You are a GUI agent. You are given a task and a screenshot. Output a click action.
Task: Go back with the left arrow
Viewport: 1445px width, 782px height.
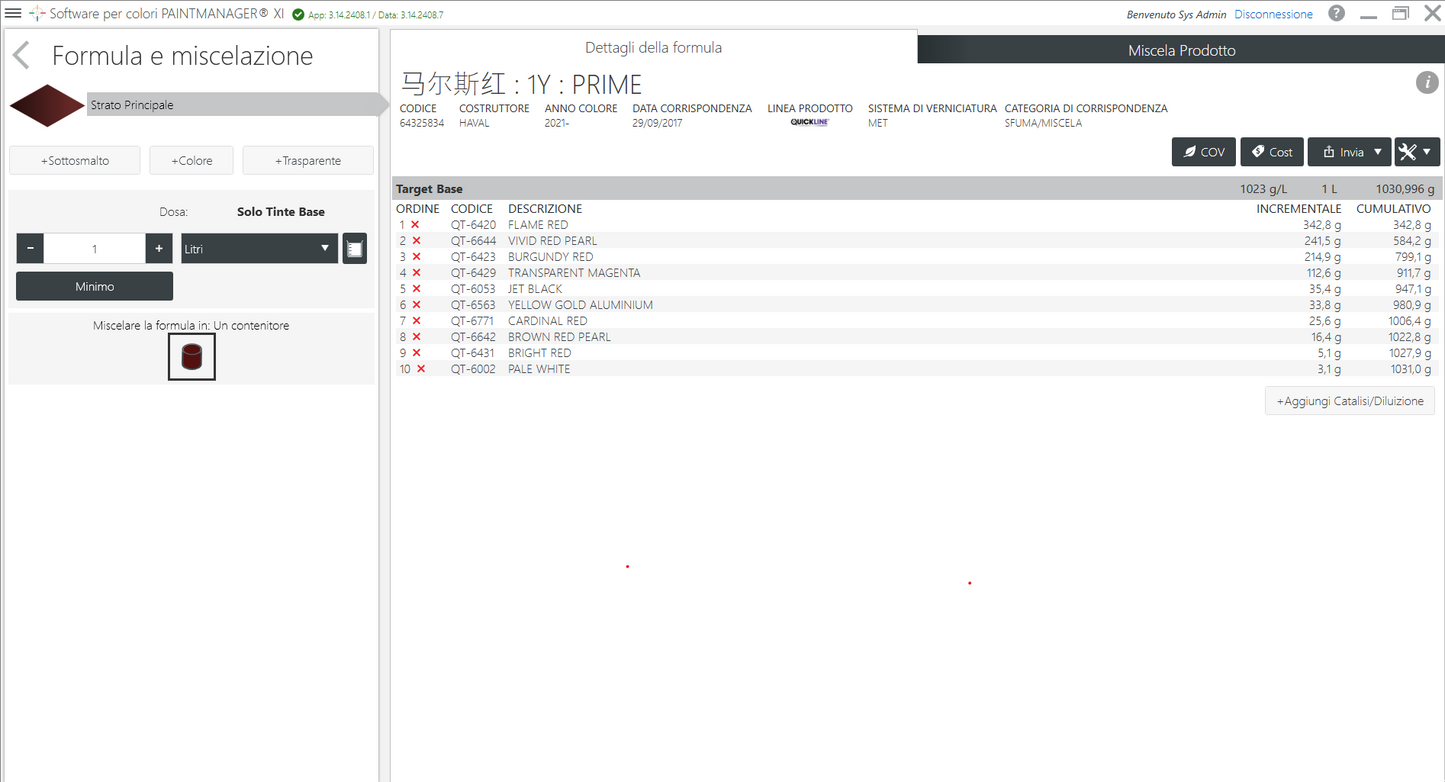21,56
